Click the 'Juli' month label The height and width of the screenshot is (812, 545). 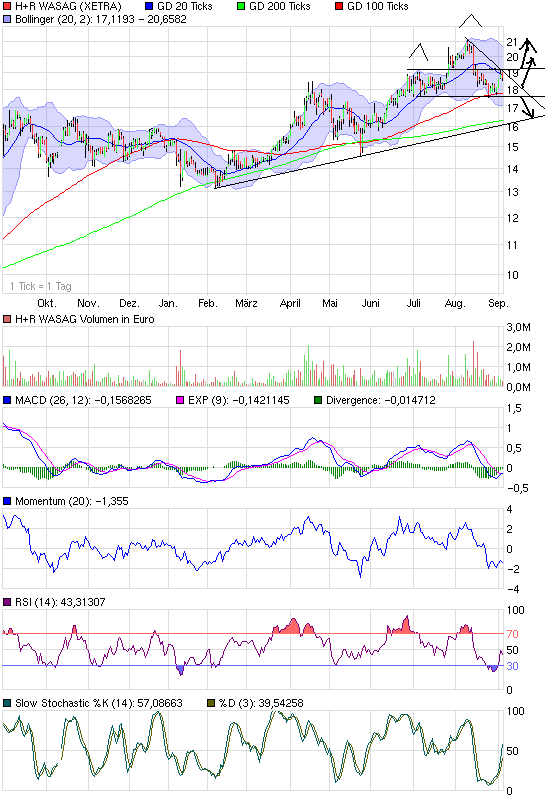tap(413, 303)
